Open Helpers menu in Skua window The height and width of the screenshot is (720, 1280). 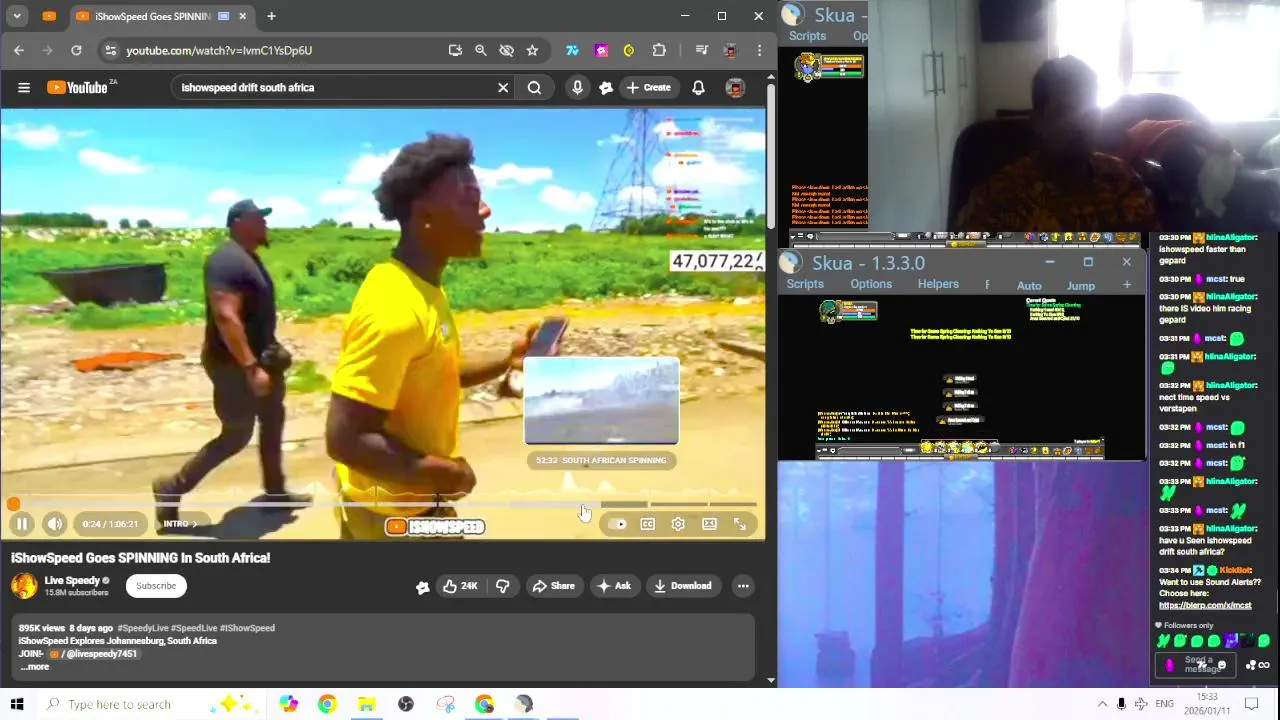click(x=938, y=284)
